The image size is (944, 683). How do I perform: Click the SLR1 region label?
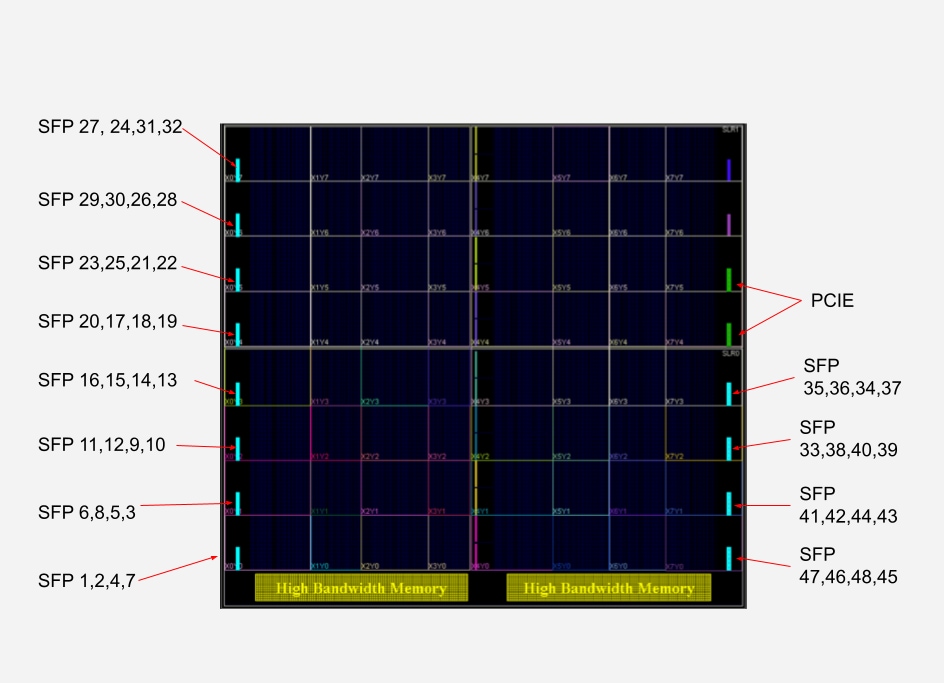click(x=730, y=129)
